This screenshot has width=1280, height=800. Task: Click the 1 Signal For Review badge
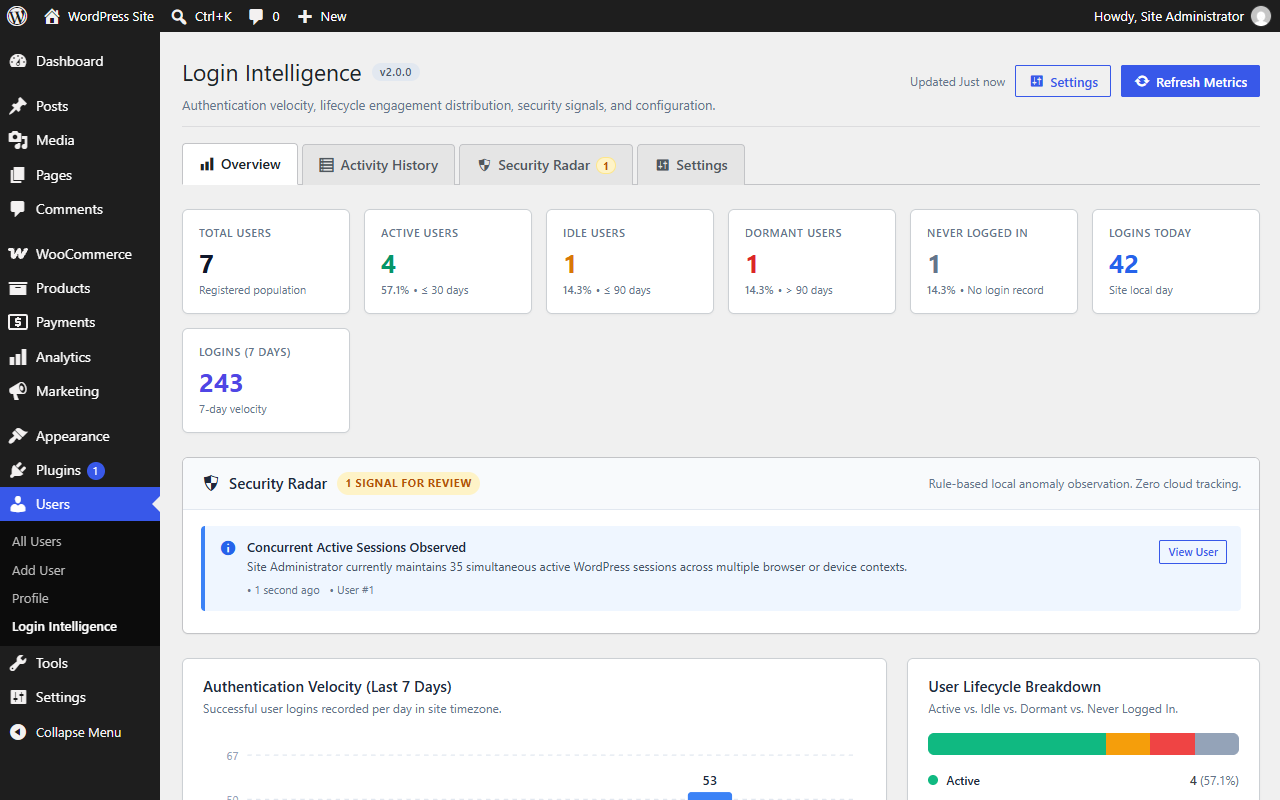point(408,483)
